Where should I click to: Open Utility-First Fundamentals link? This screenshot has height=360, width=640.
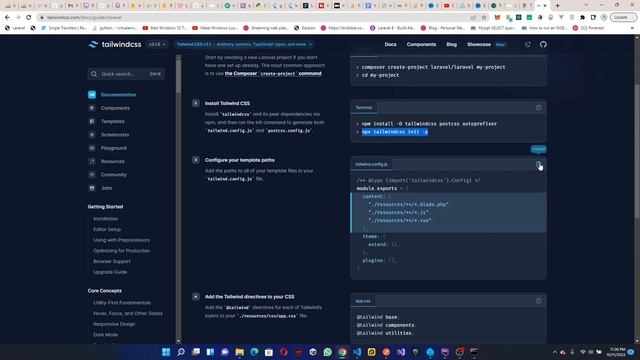point(122,303)
